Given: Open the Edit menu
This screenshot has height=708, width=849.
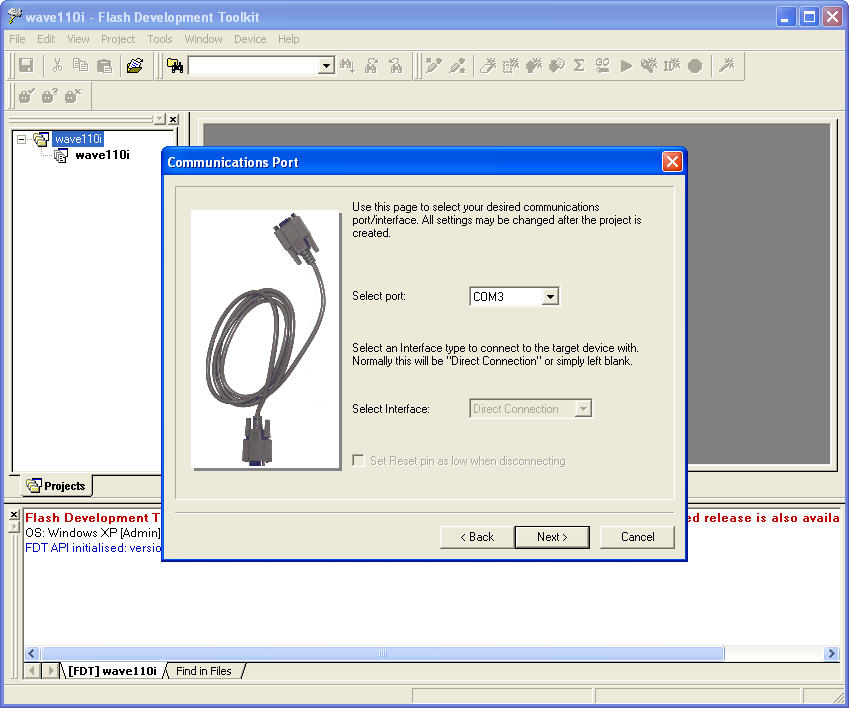Looking at the screenshot, I should [x=46, y=39].
